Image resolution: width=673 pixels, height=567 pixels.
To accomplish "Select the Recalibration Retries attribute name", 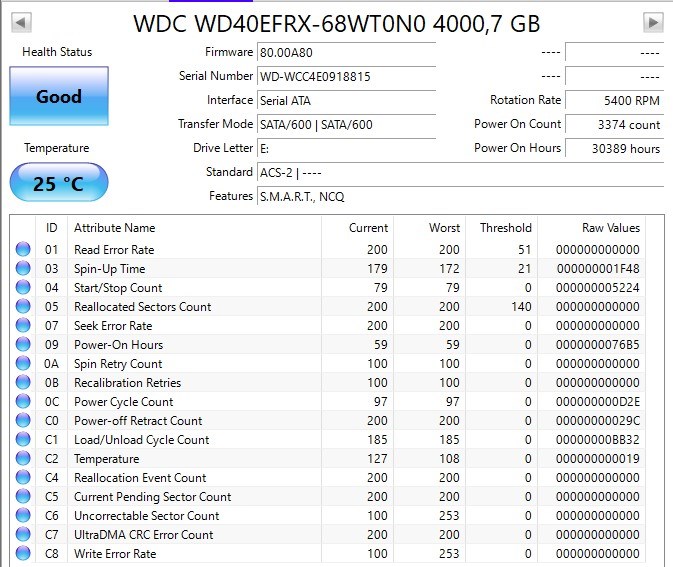I will [127, 382].
